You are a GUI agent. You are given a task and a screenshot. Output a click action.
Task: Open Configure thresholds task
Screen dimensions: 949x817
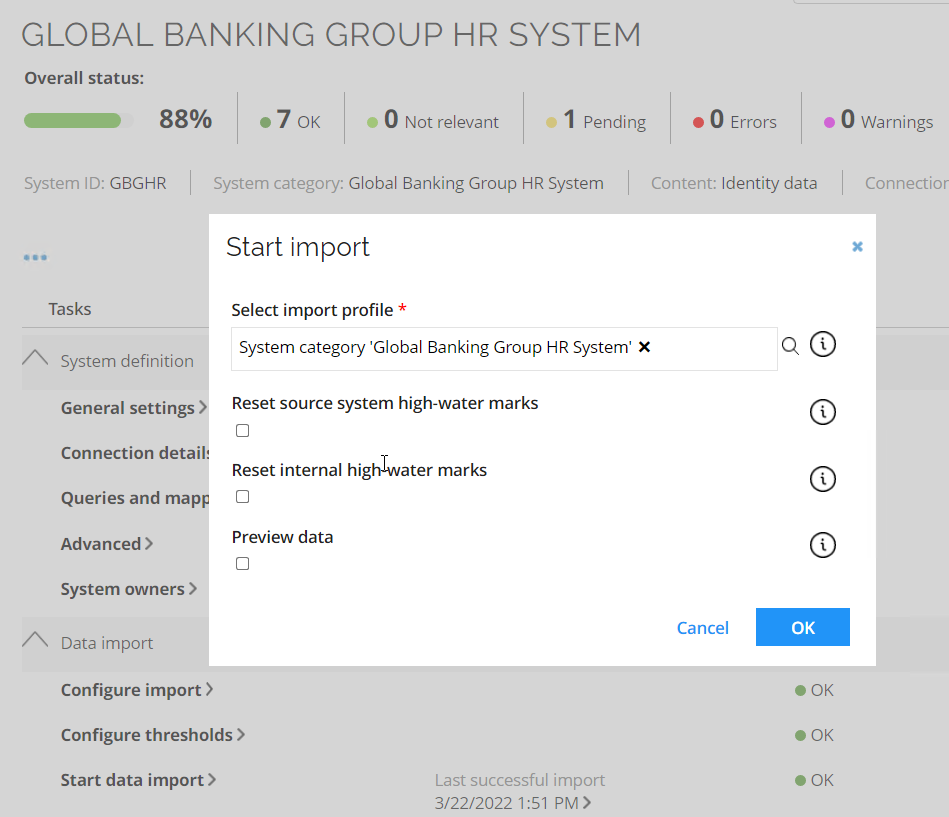coord(153,735)
